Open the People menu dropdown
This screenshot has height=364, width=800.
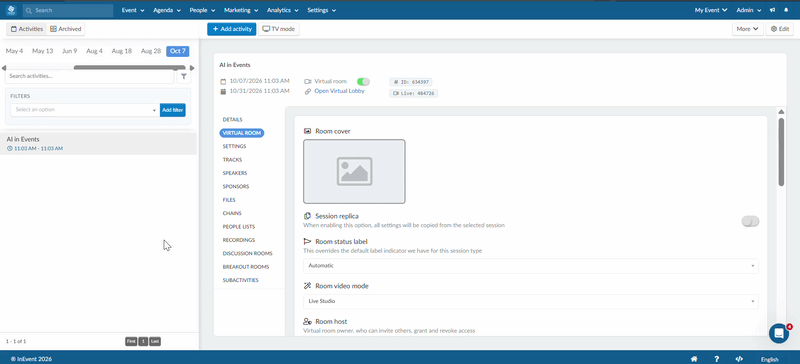(202, 10)
